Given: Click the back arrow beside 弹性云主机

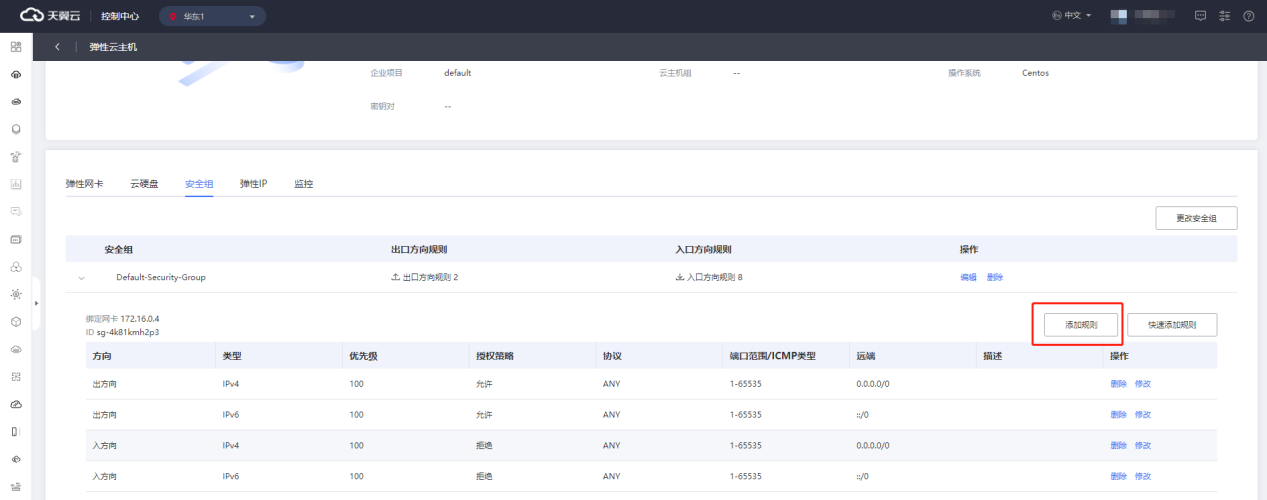Looking at the screenshot, I should tap(58, 47).
